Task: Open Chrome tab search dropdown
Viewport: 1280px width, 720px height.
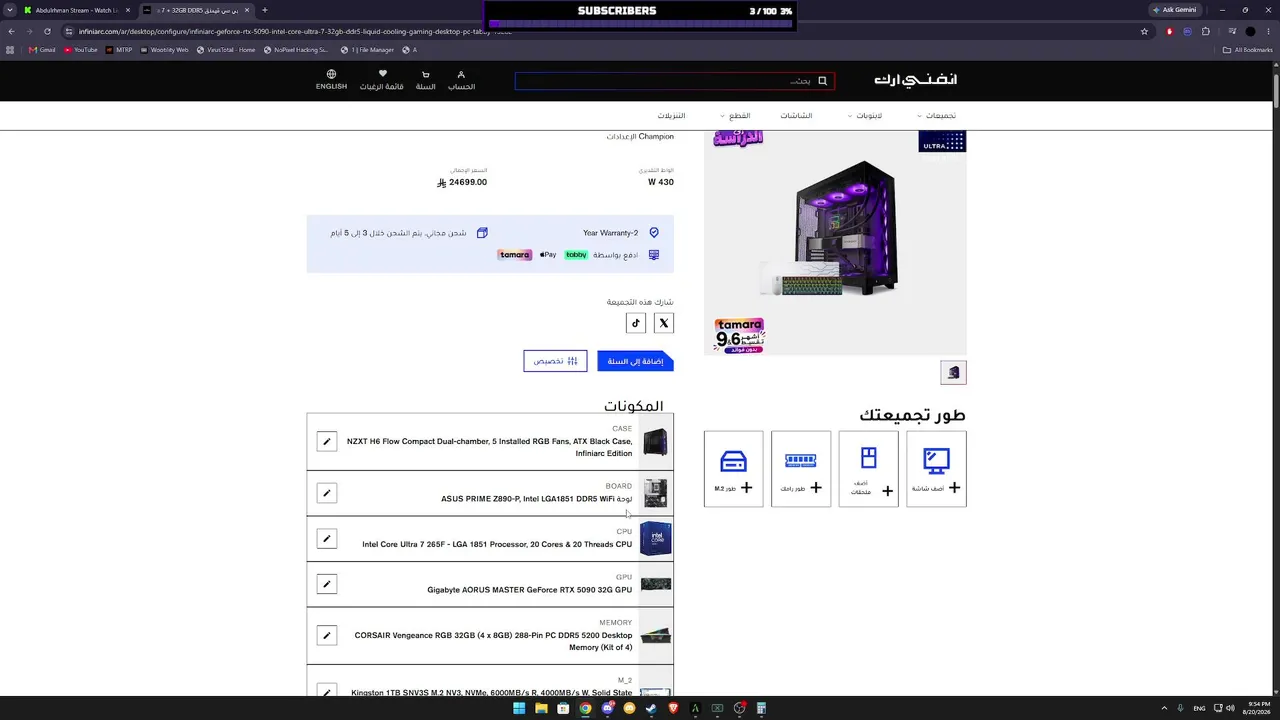Action: coord(10,10)
